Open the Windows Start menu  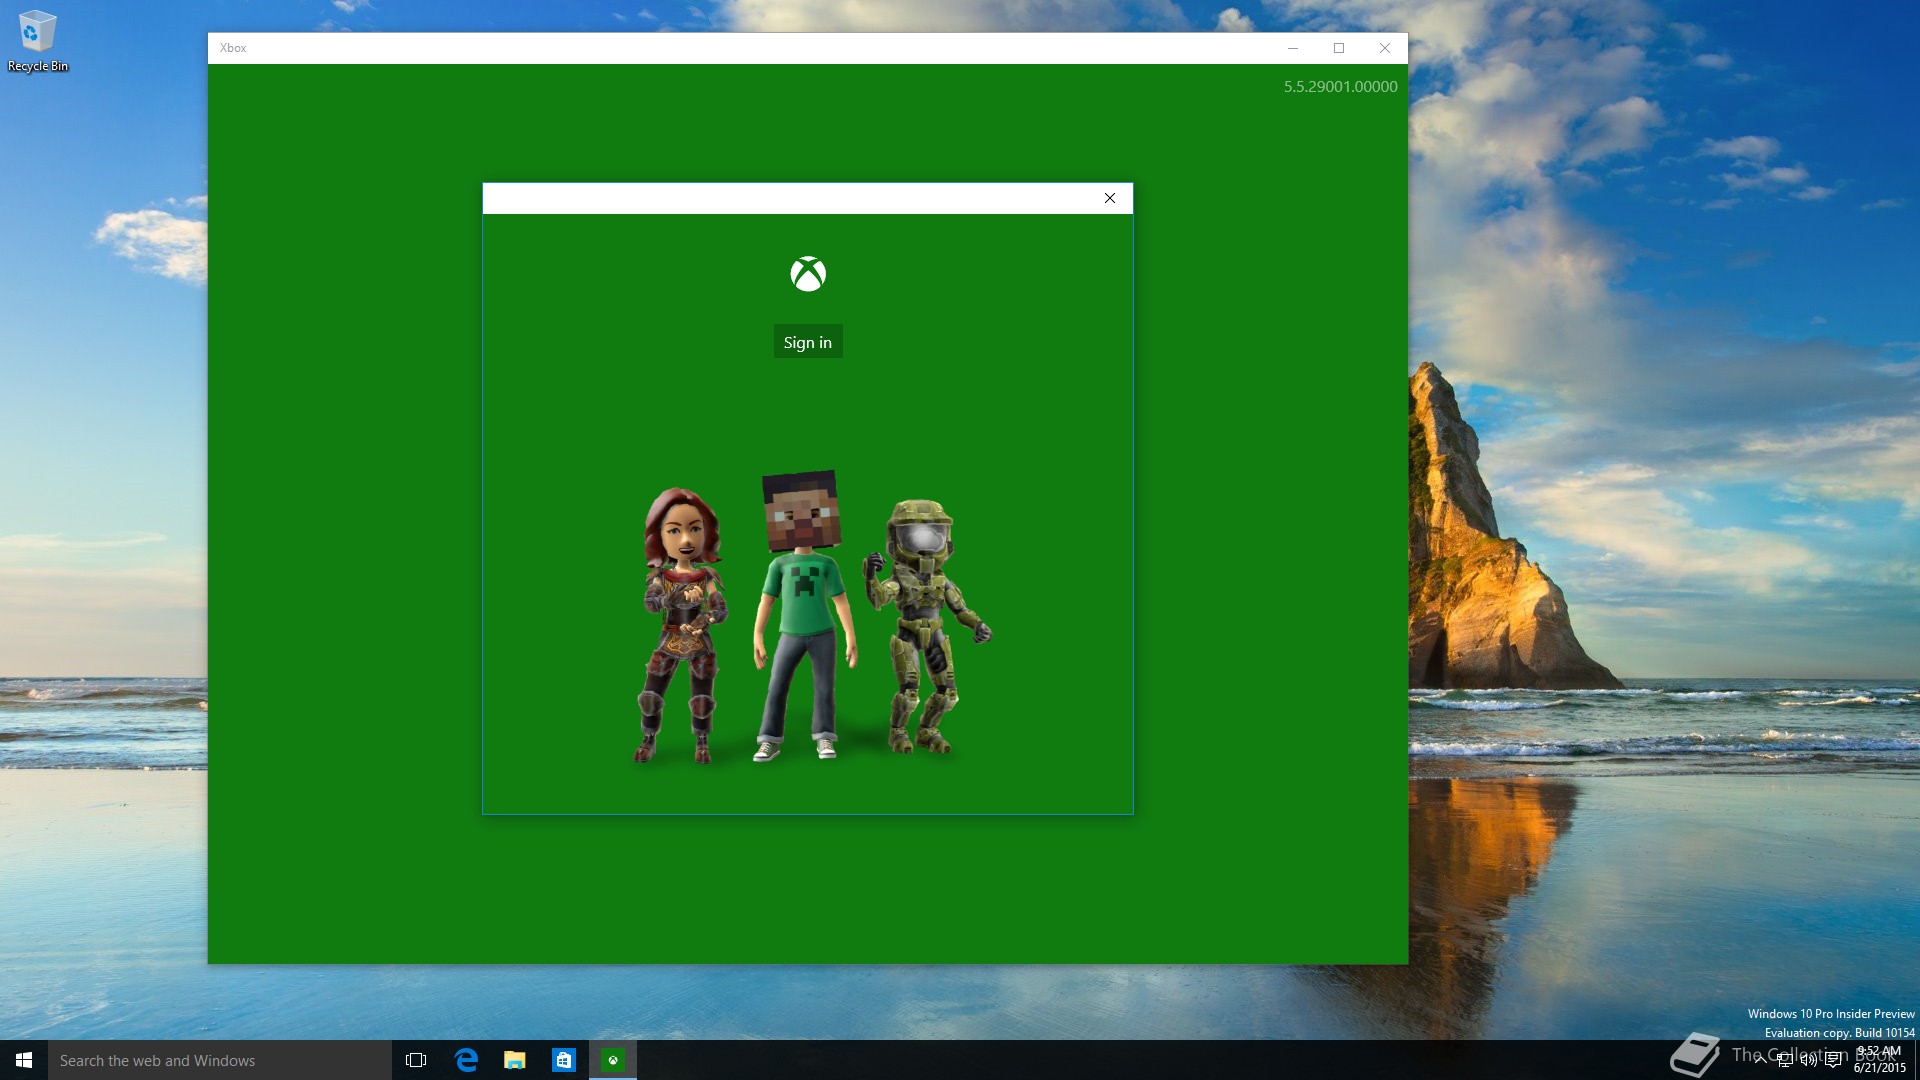click(24, 1060)
